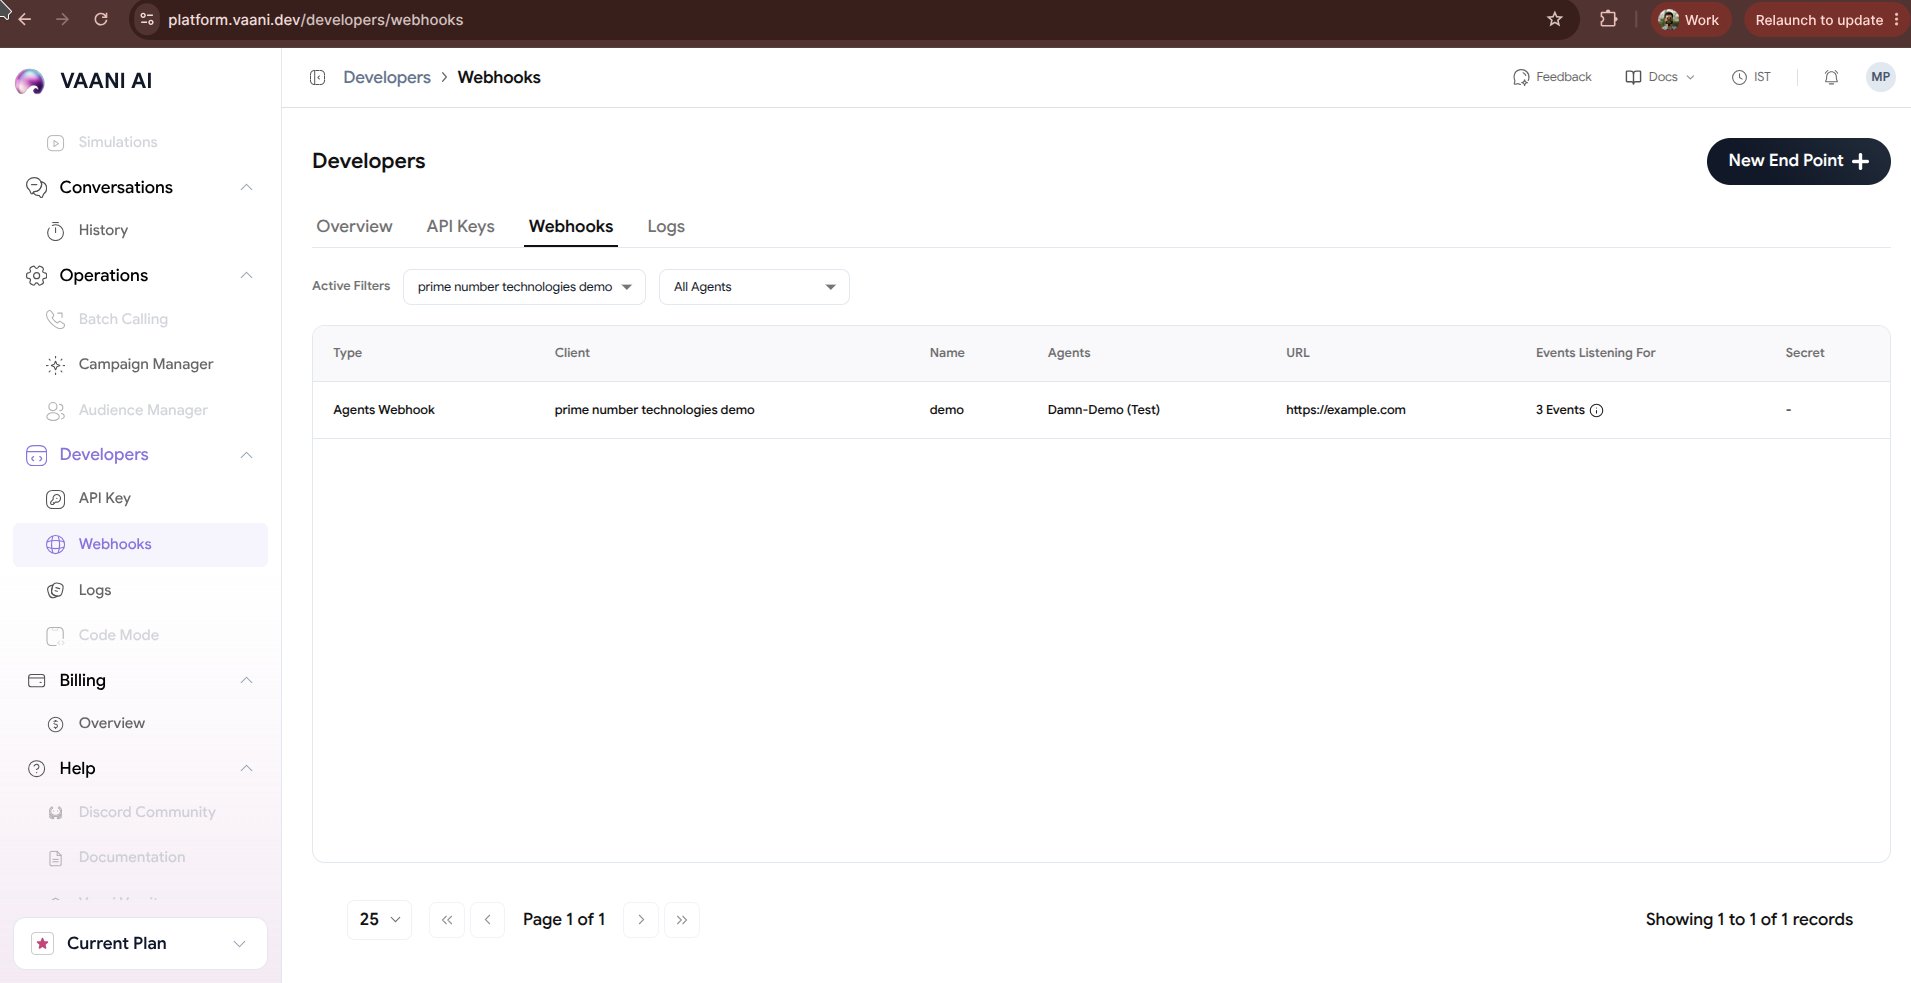
Task: Collapse the Operations section
Action: coord(246,275)
